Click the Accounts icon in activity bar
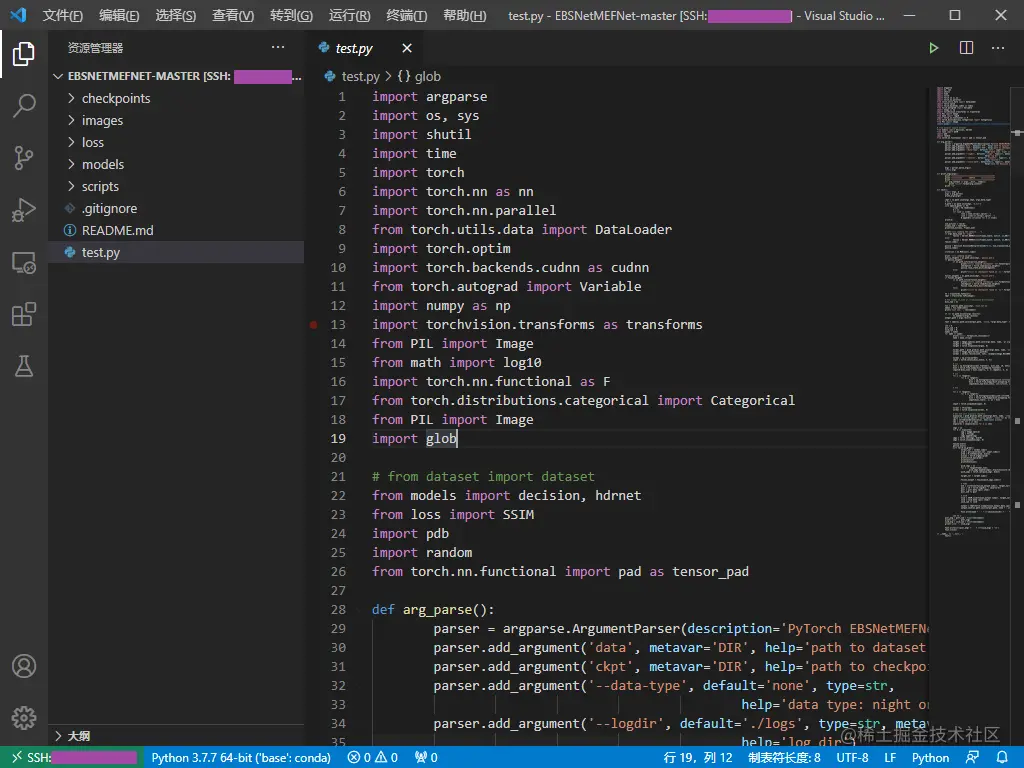The height and width of the screenshot is (768, 1024). pyautogui.click(x=24, y=666)
